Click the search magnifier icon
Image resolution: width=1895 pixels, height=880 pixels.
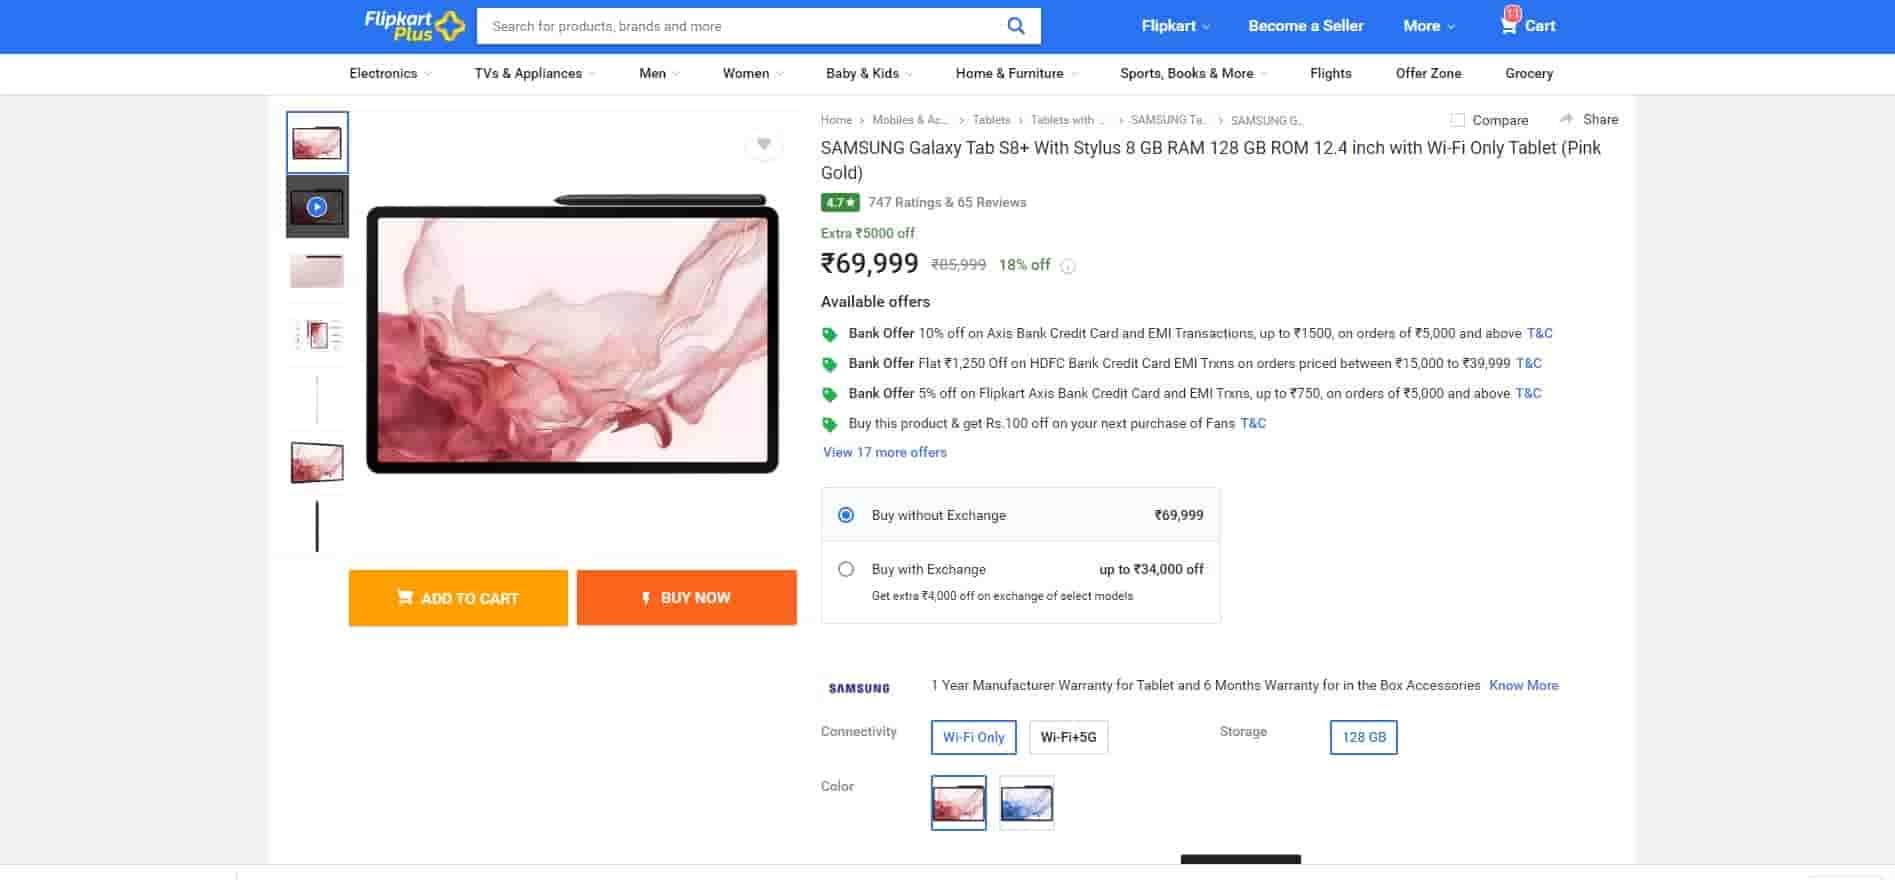click(x=1015, y=26)
